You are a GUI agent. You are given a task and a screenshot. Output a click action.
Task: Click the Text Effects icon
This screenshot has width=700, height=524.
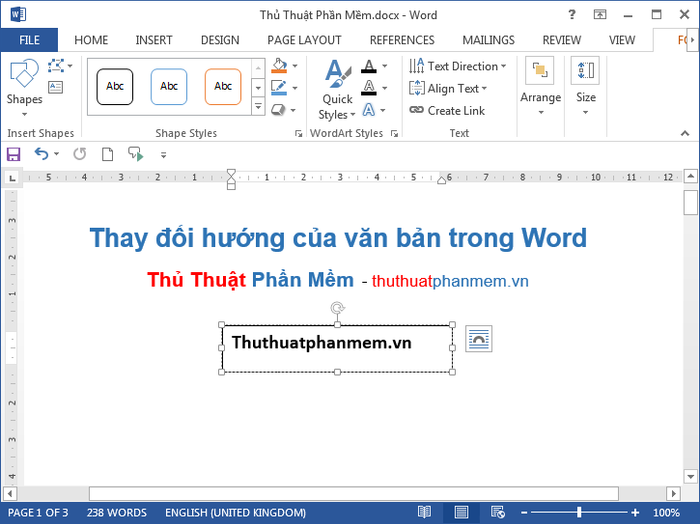point(369,109)
